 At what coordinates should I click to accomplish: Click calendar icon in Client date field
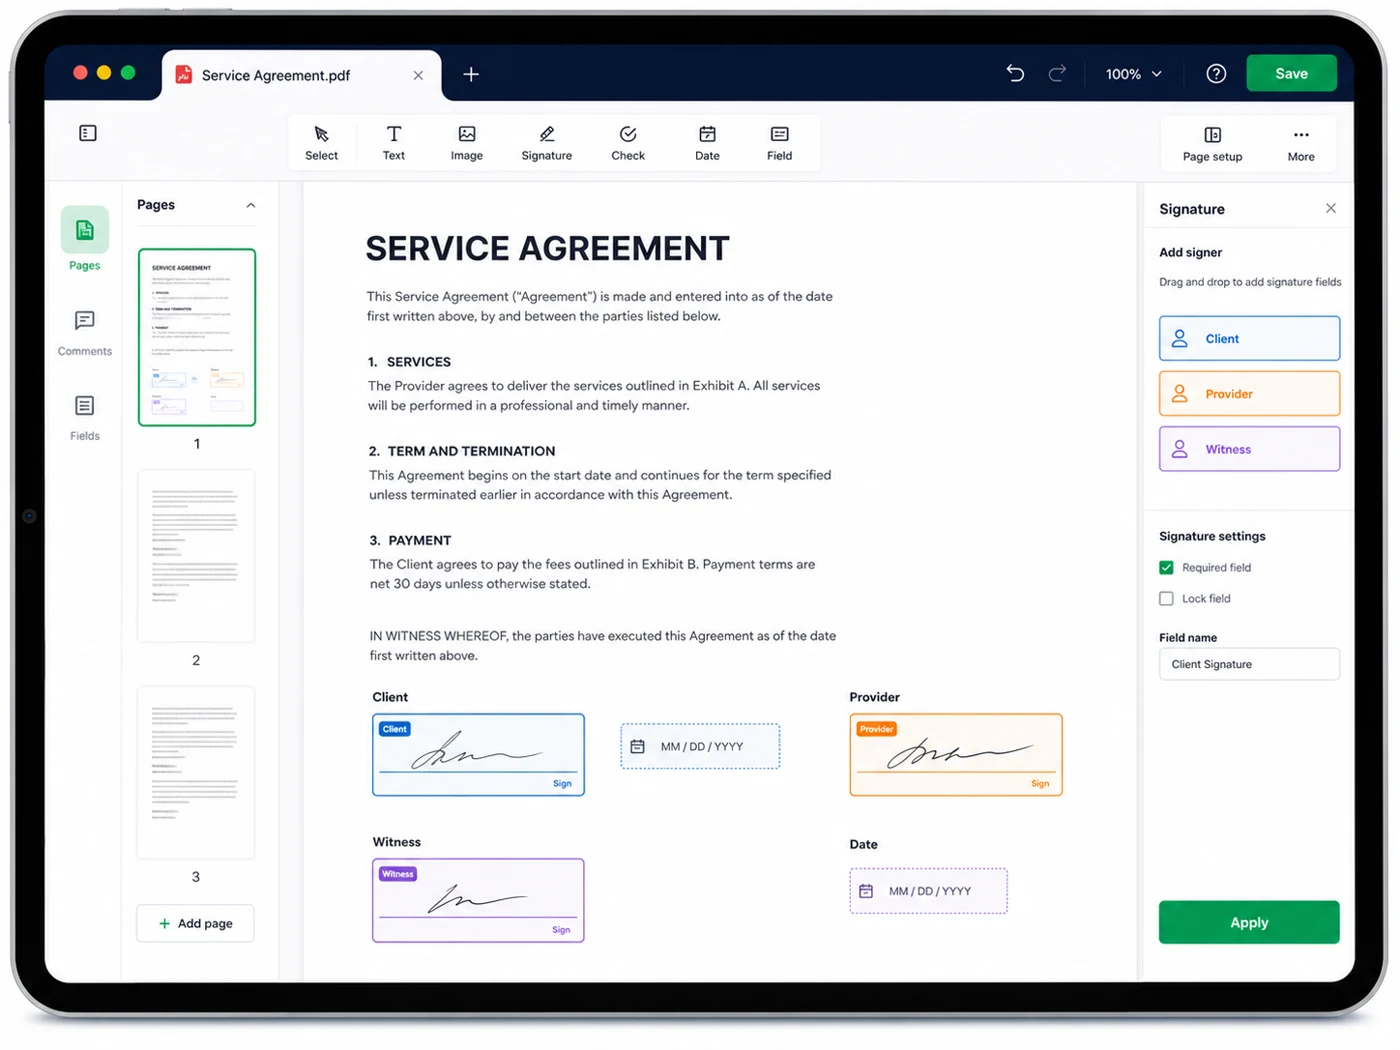click(x=637, y=747)
